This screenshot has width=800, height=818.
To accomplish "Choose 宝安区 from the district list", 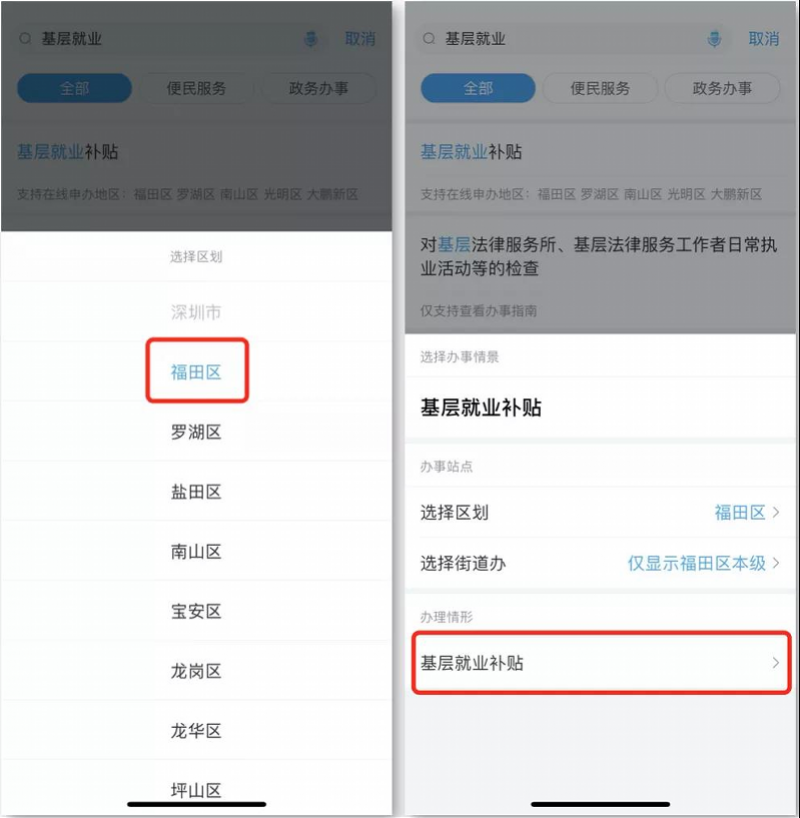I will pos(196,611).
